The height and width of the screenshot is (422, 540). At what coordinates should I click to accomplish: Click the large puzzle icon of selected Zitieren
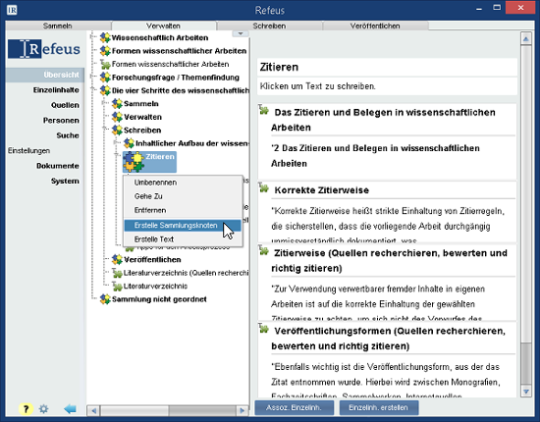pos(134,162)
